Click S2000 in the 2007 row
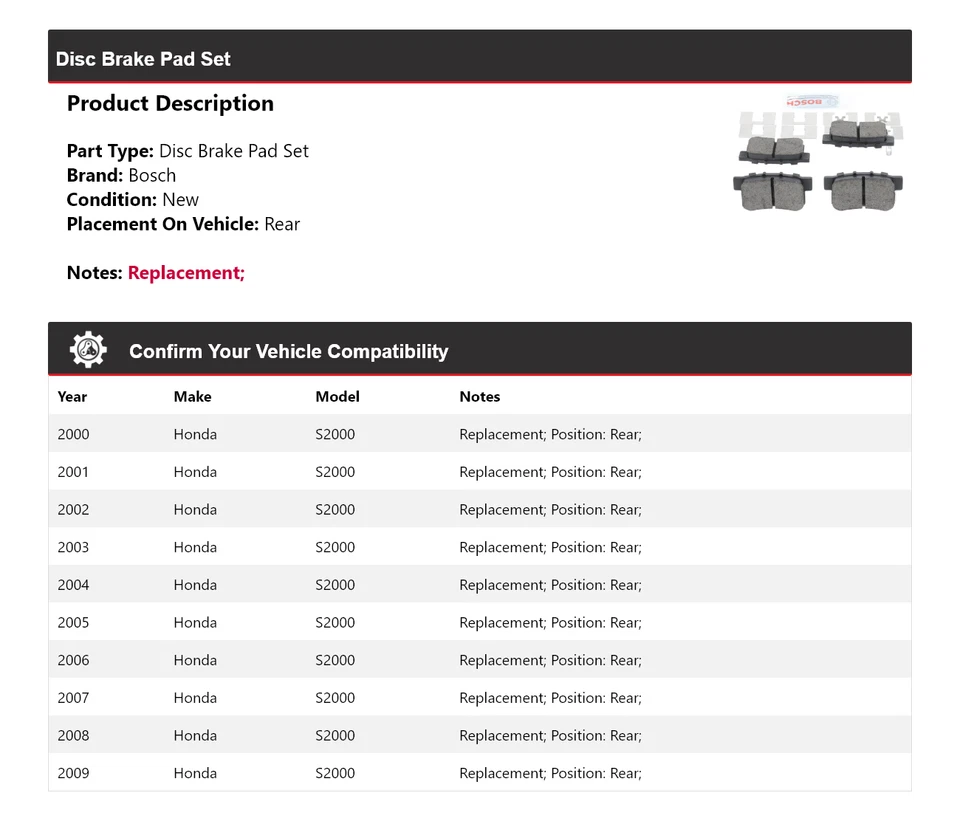Viewport: 960px width, 821px height. click(x=335, y=698)
